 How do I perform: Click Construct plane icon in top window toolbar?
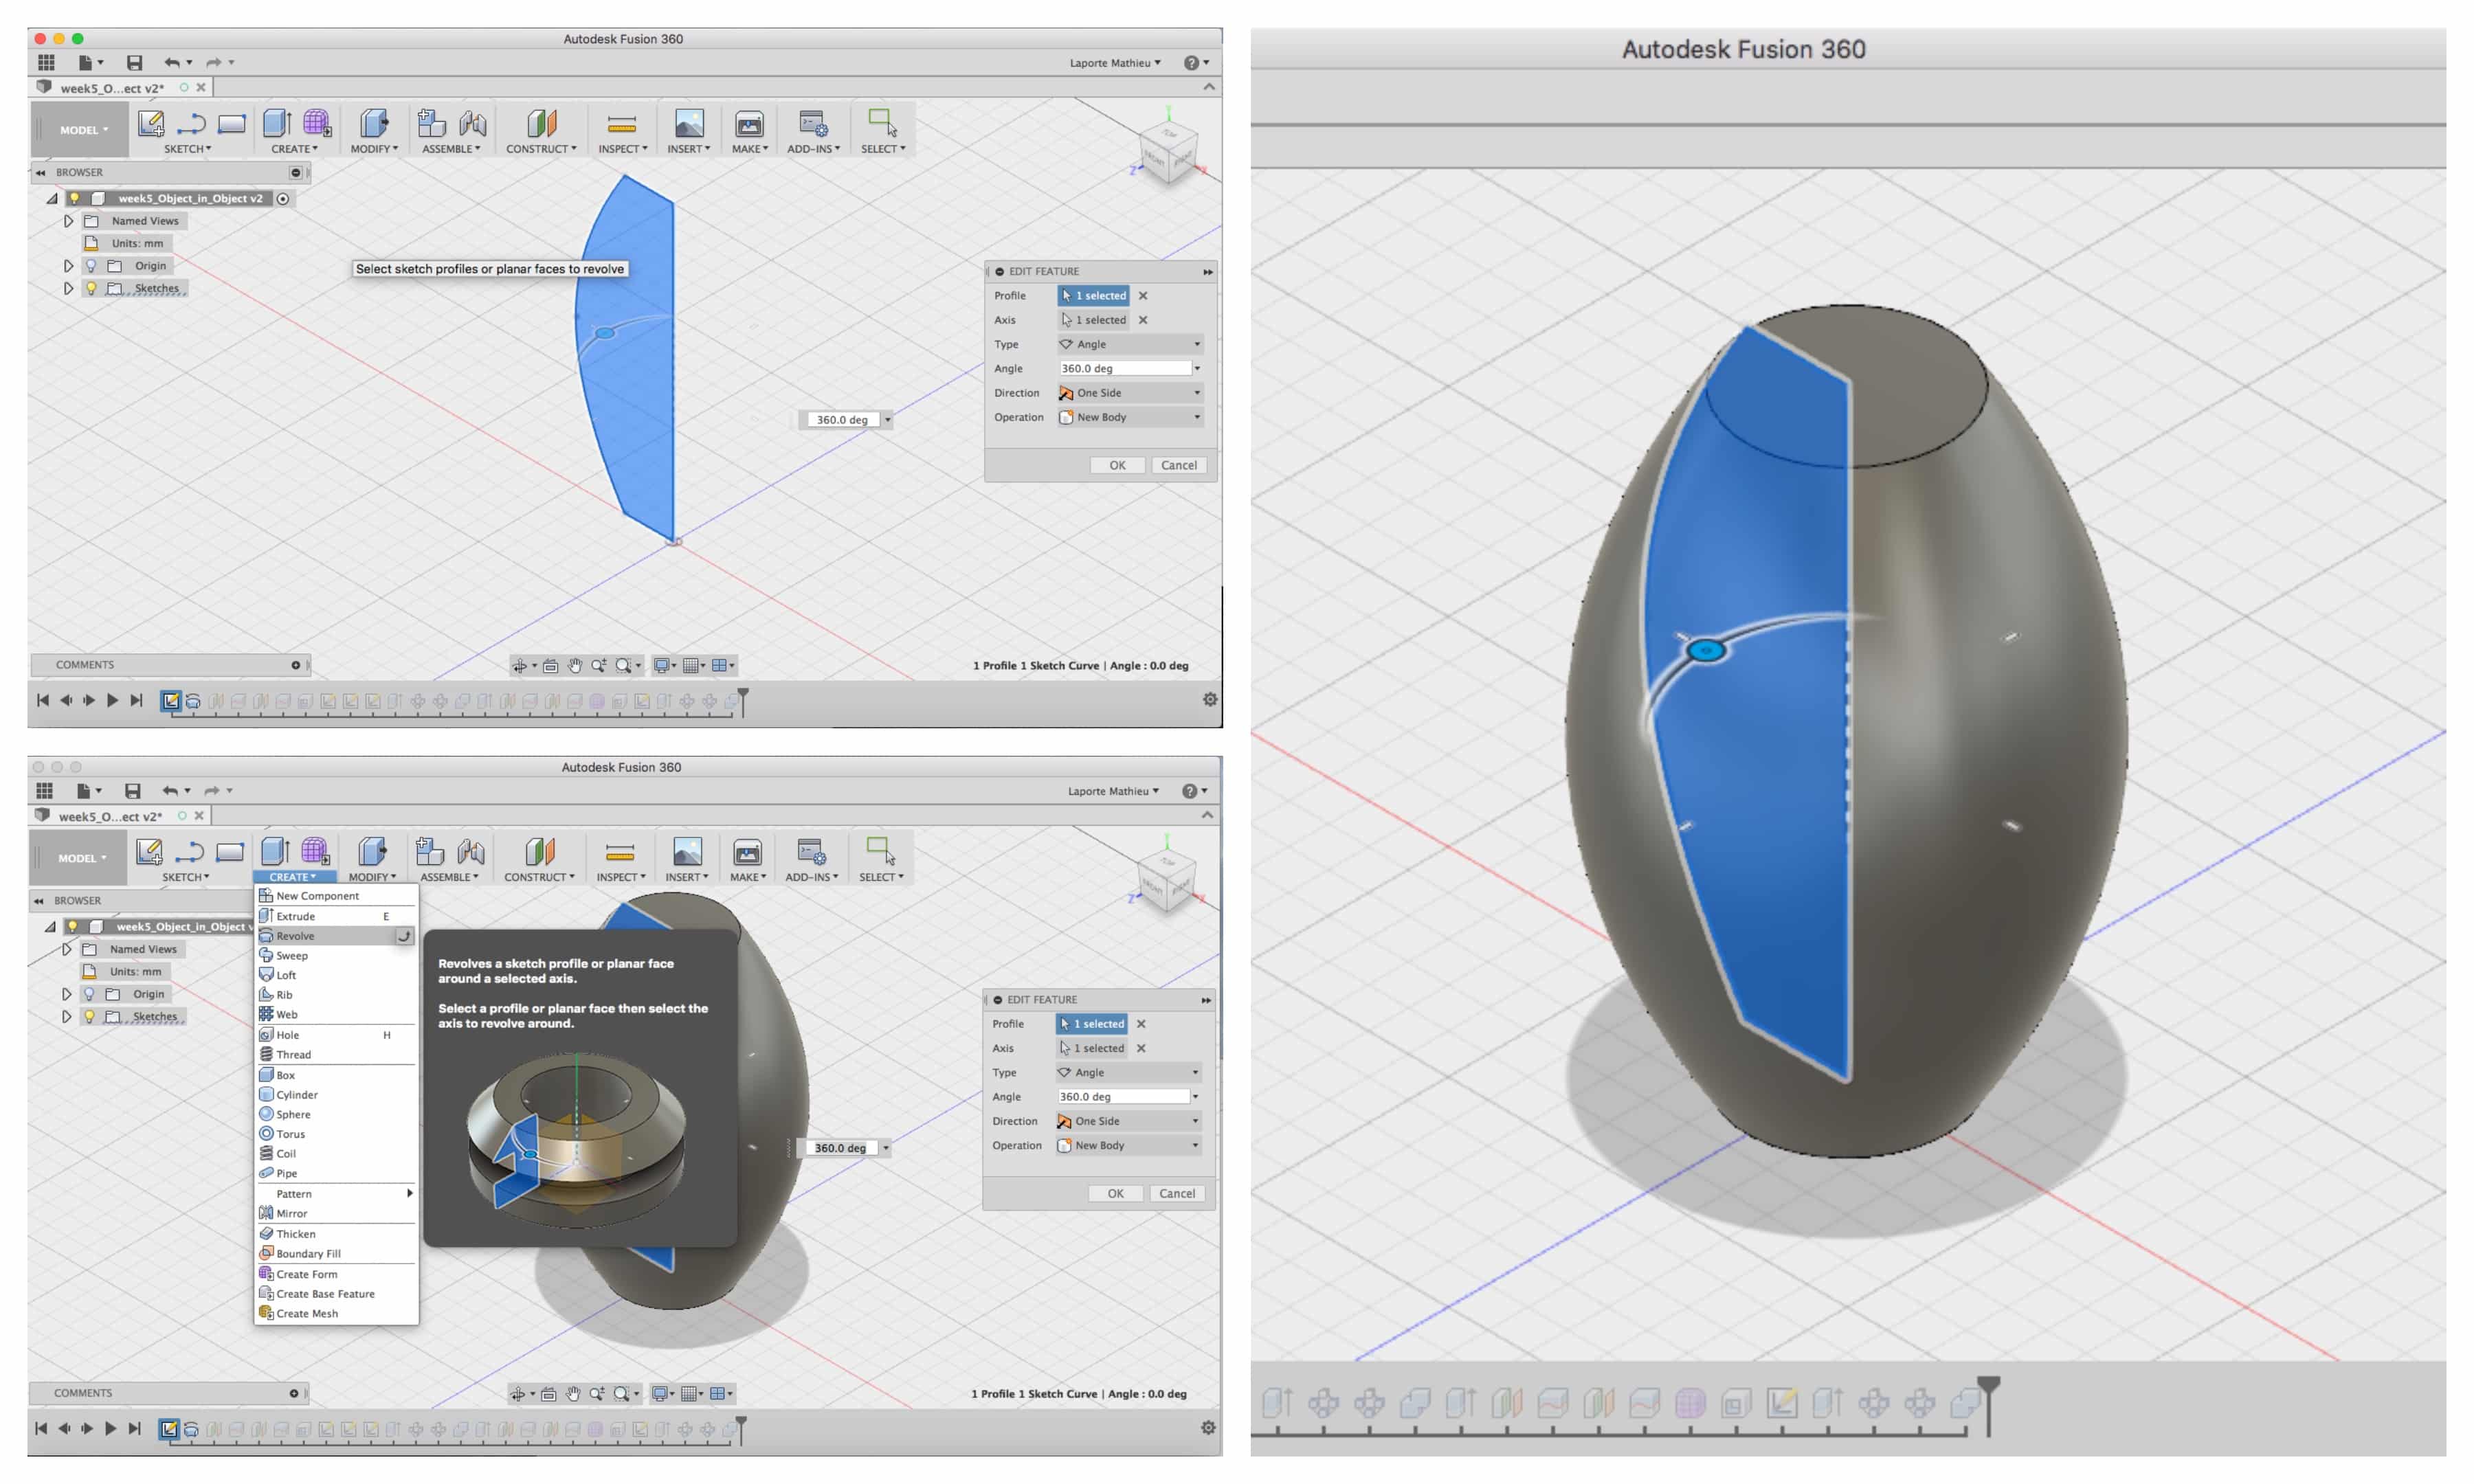pyautogui.click(x=541, y=123)
